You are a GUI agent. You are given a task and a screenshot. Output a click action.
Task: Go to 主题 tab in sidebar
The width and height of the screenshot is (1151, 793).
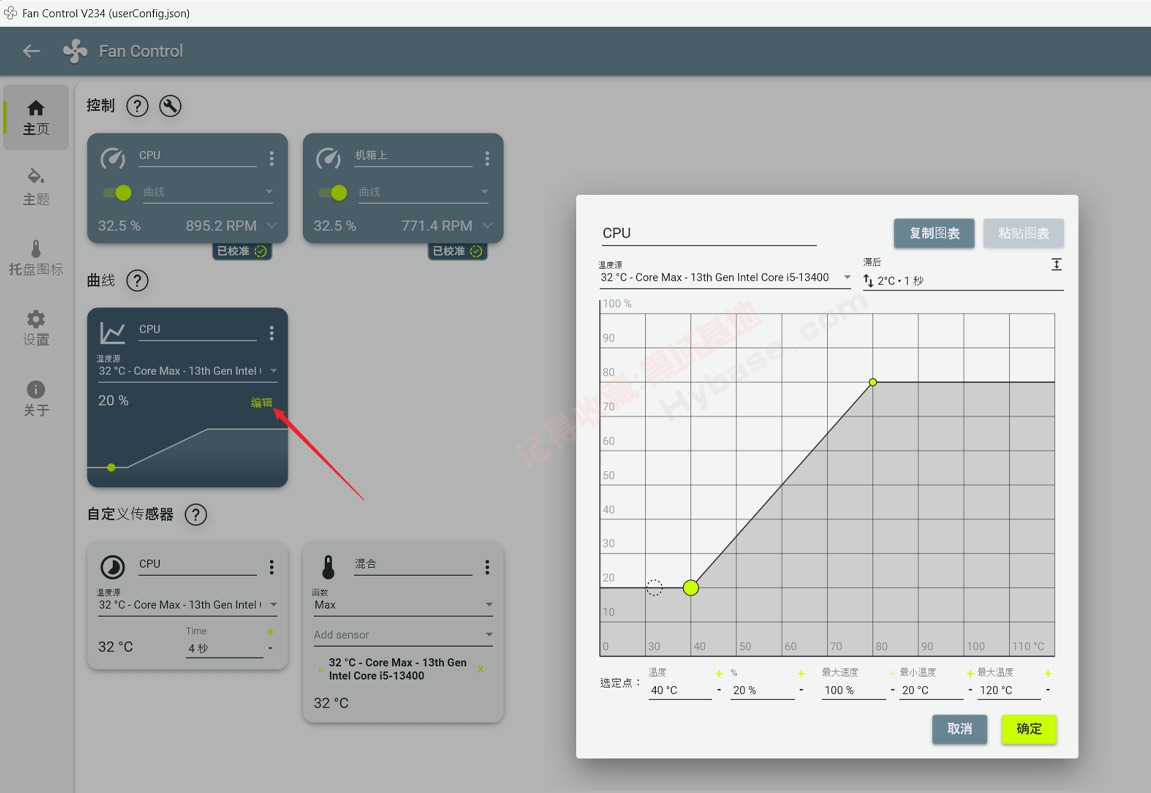pos(36,187)
